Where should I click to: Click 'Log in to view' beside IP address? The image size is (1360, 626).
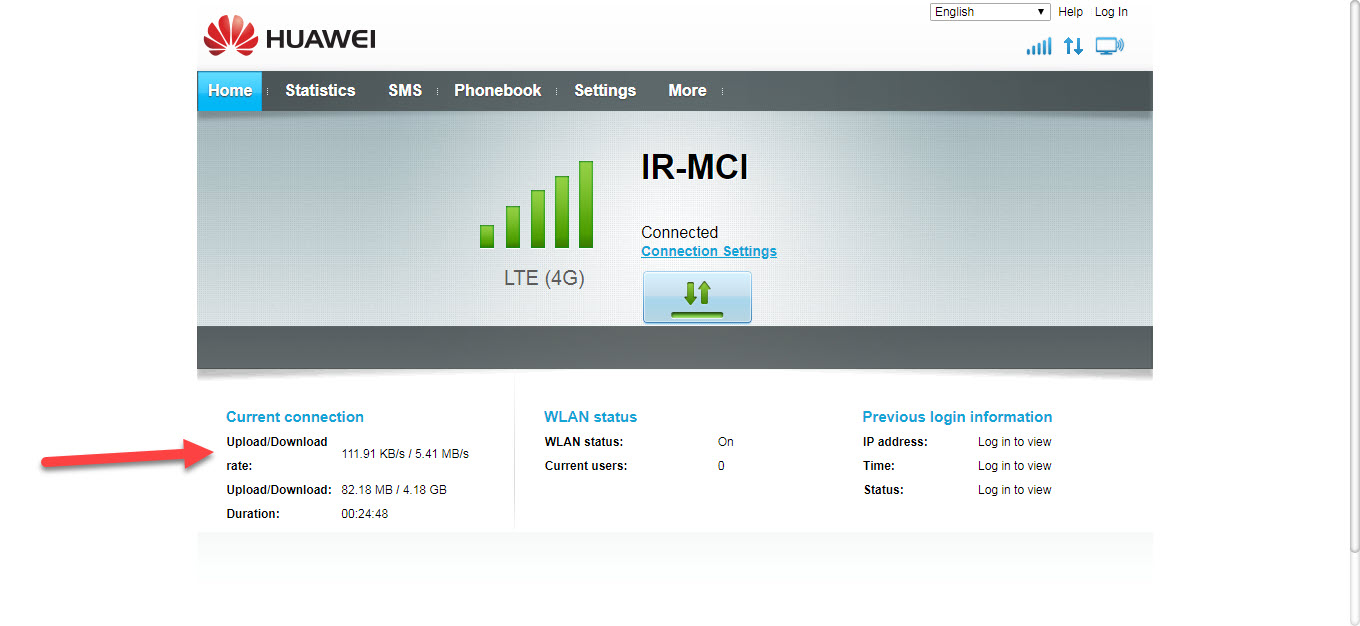coord(1014,442)
